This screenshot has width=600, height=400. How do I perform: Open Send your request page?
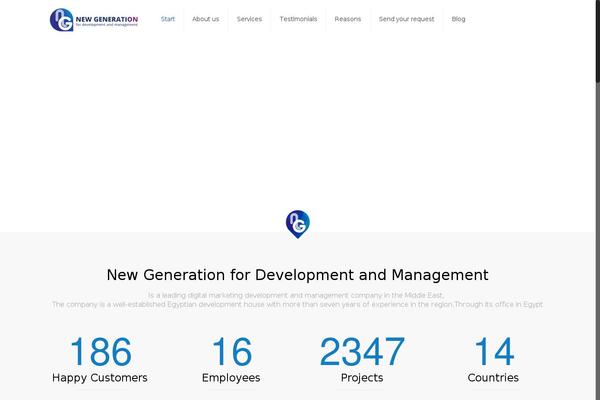click(x=406, y=19)
